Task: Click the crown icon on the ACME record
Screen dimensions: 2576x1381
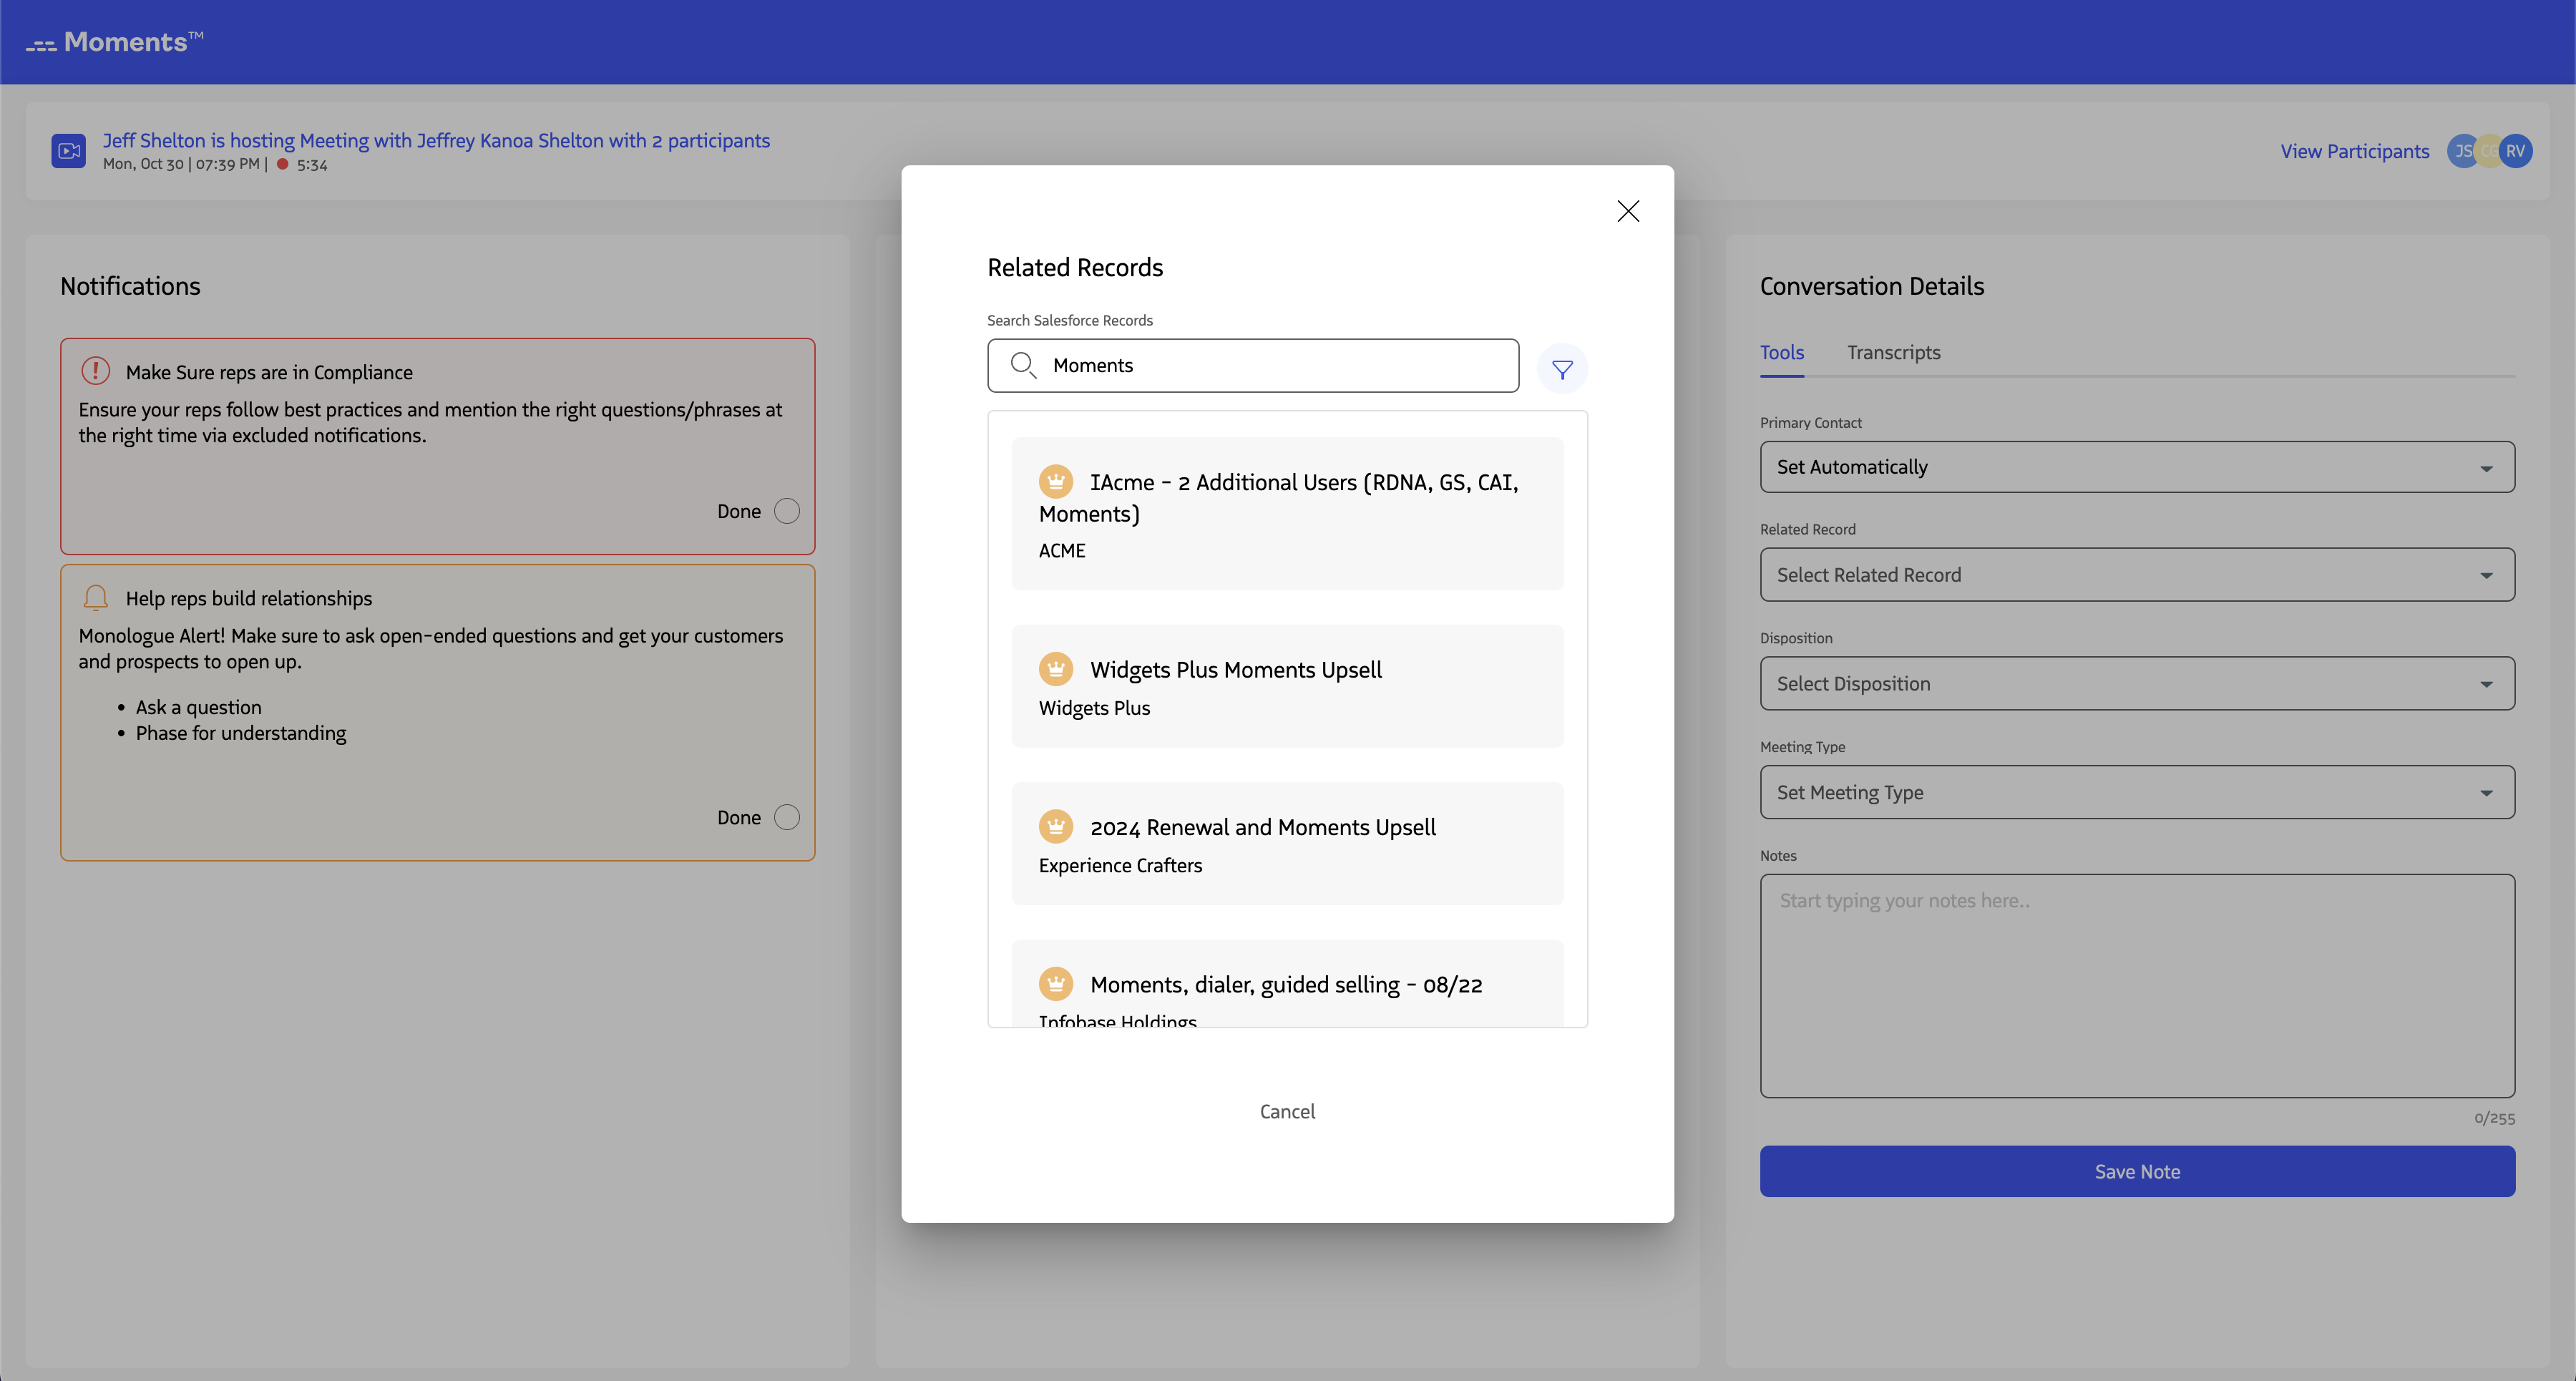Action: click(x=1057, y=481)
